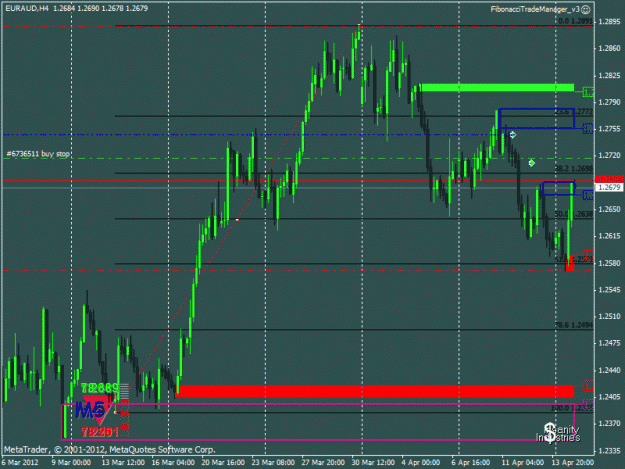Viewport: 625px width, 469px height.
Task: Click the red price box above 1.2679
Action: click(609, 179)
